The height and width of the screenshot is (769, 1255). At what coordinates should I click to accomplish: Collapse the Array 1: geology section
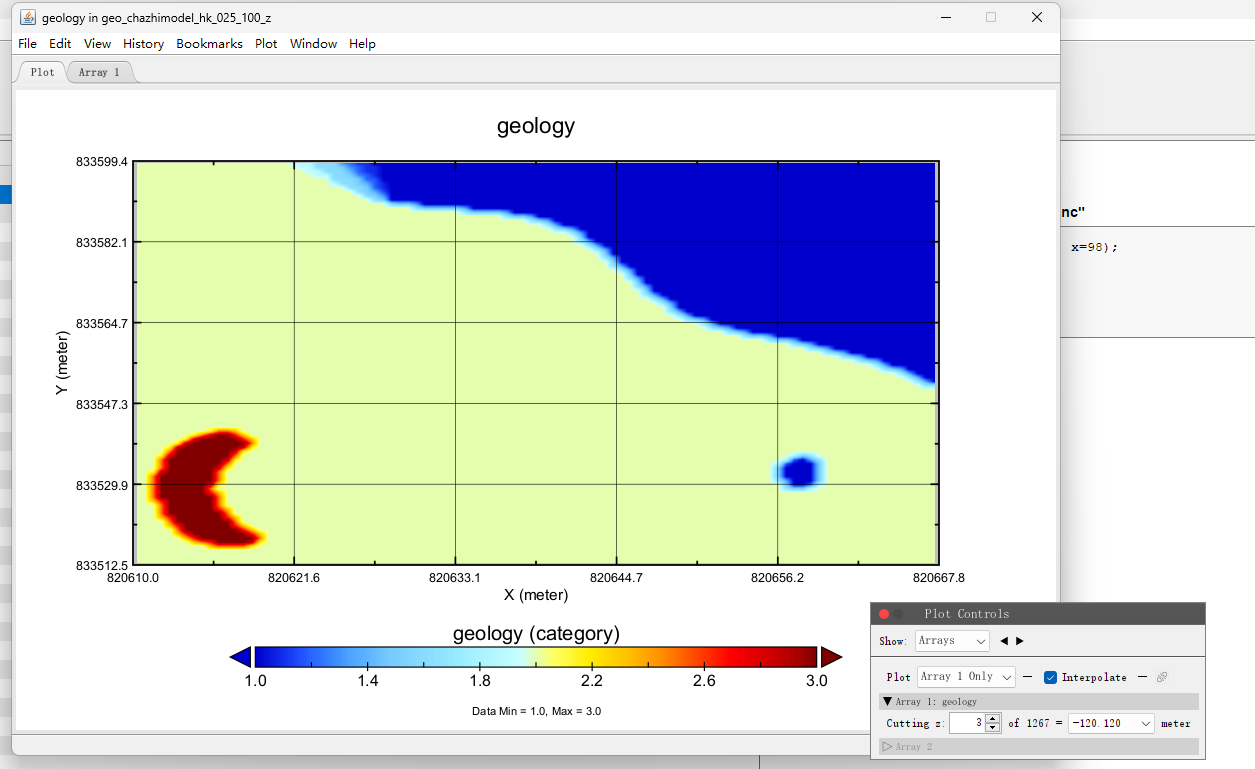[x=887, y=702]
